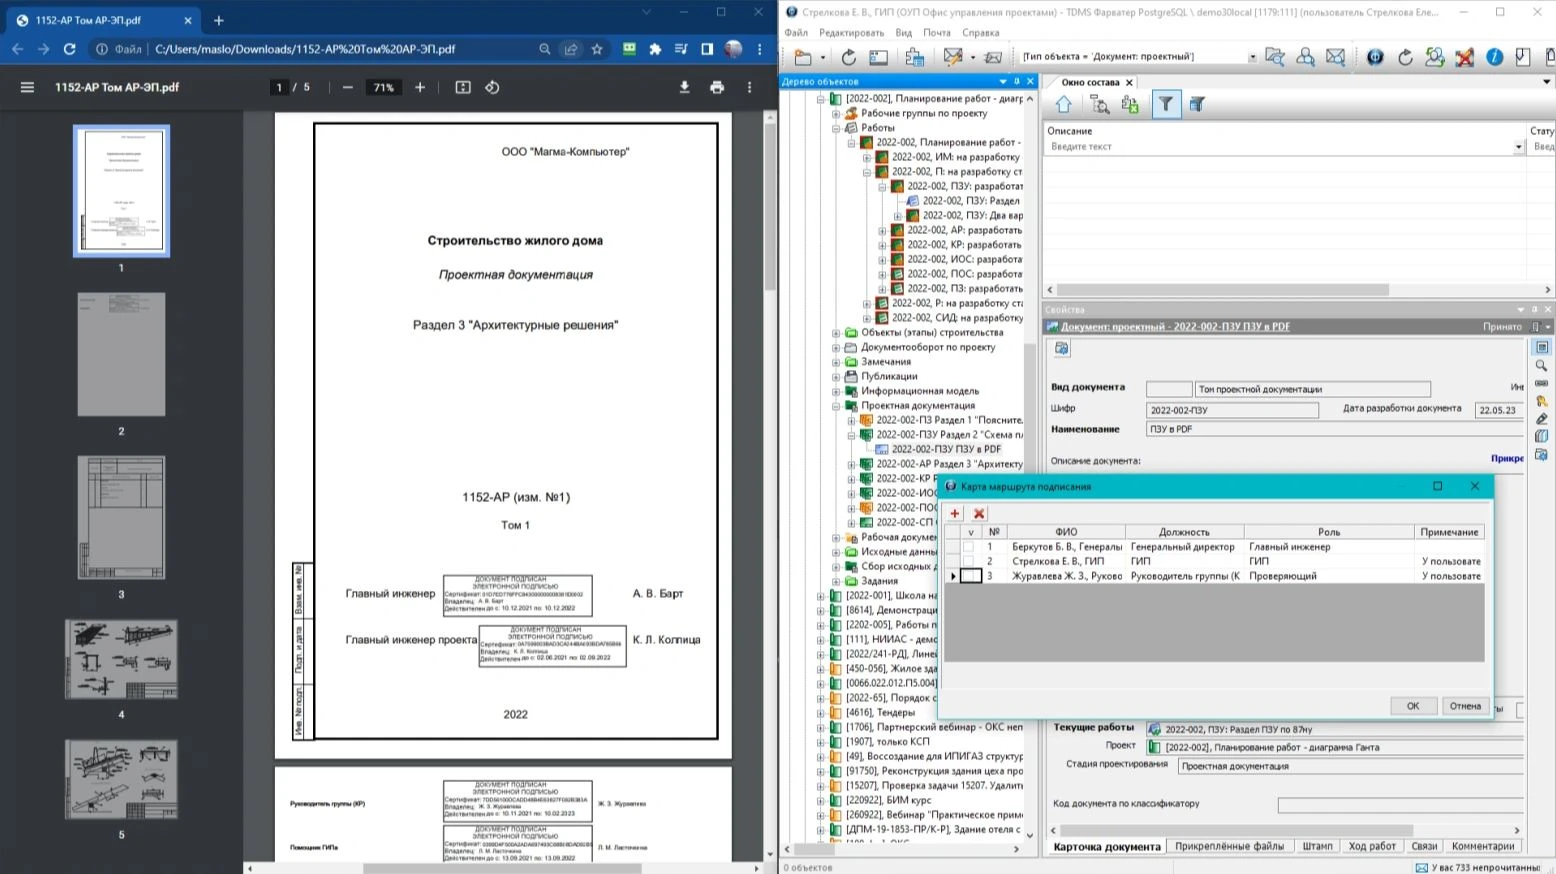Viewport: 1556px width, 874px height.
Task: Print the PDF document
Action: click(717, 87)
